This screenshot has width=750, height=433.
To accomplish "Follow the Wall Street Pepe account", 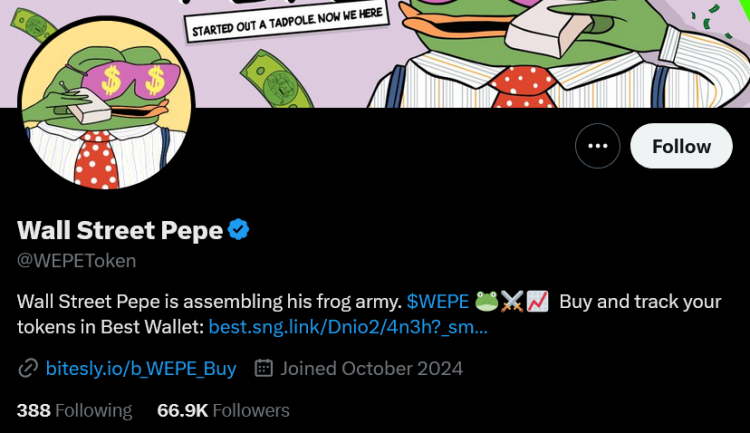I will click(x=681, y=146).
